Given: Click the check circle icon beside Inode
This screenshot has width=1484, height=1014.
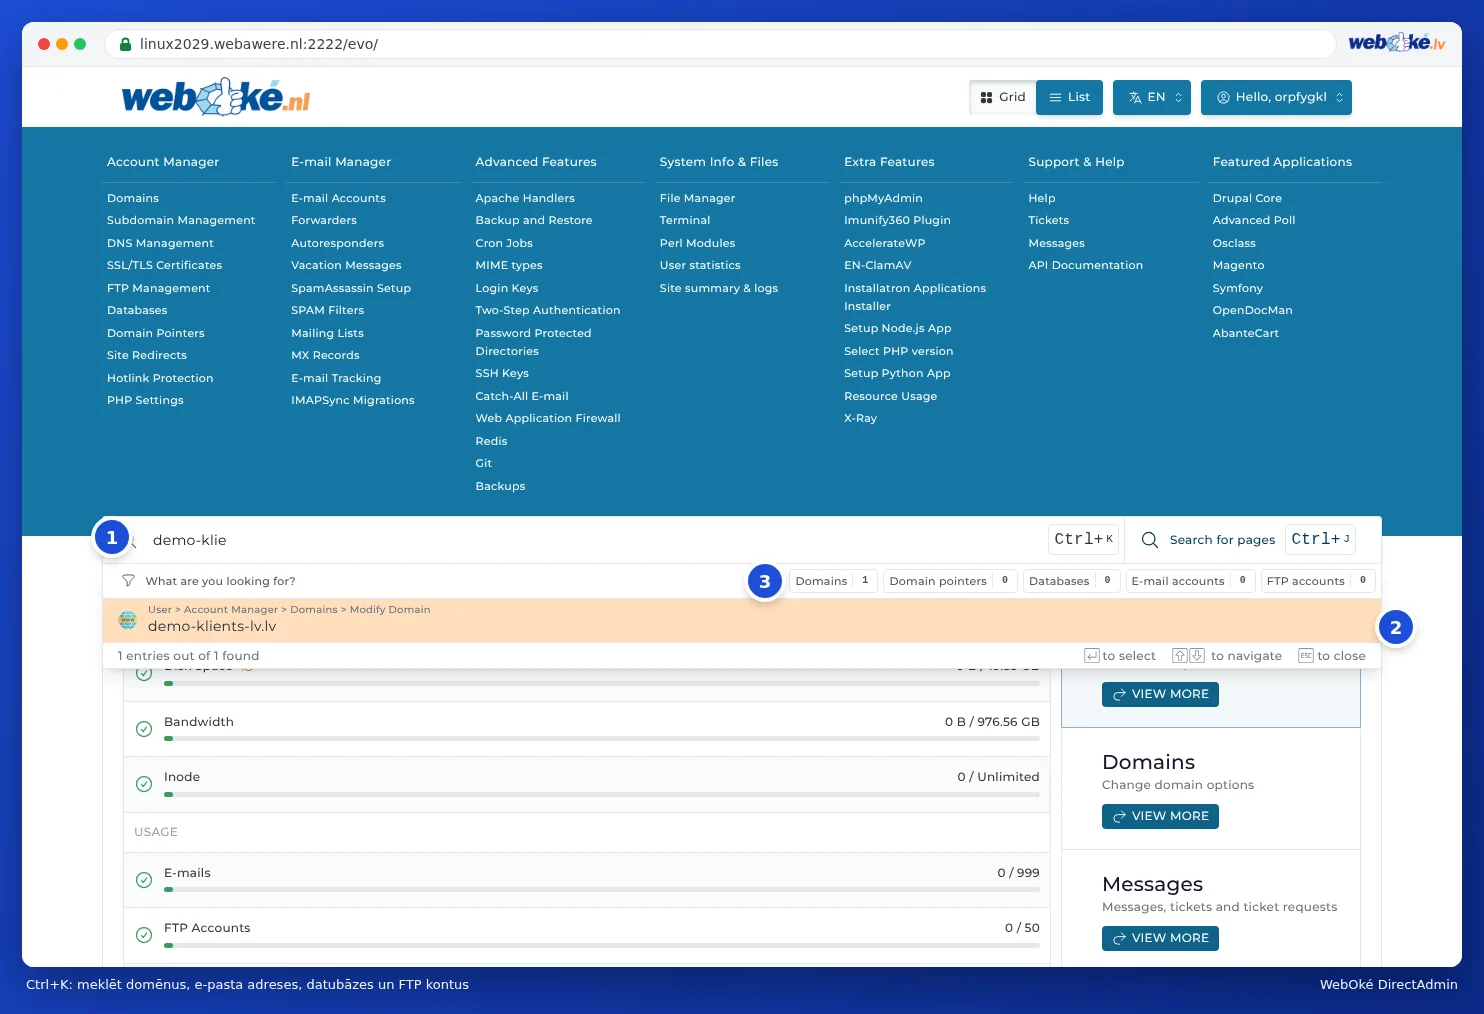Looking at the screenshot, I should tap(144, 784).
